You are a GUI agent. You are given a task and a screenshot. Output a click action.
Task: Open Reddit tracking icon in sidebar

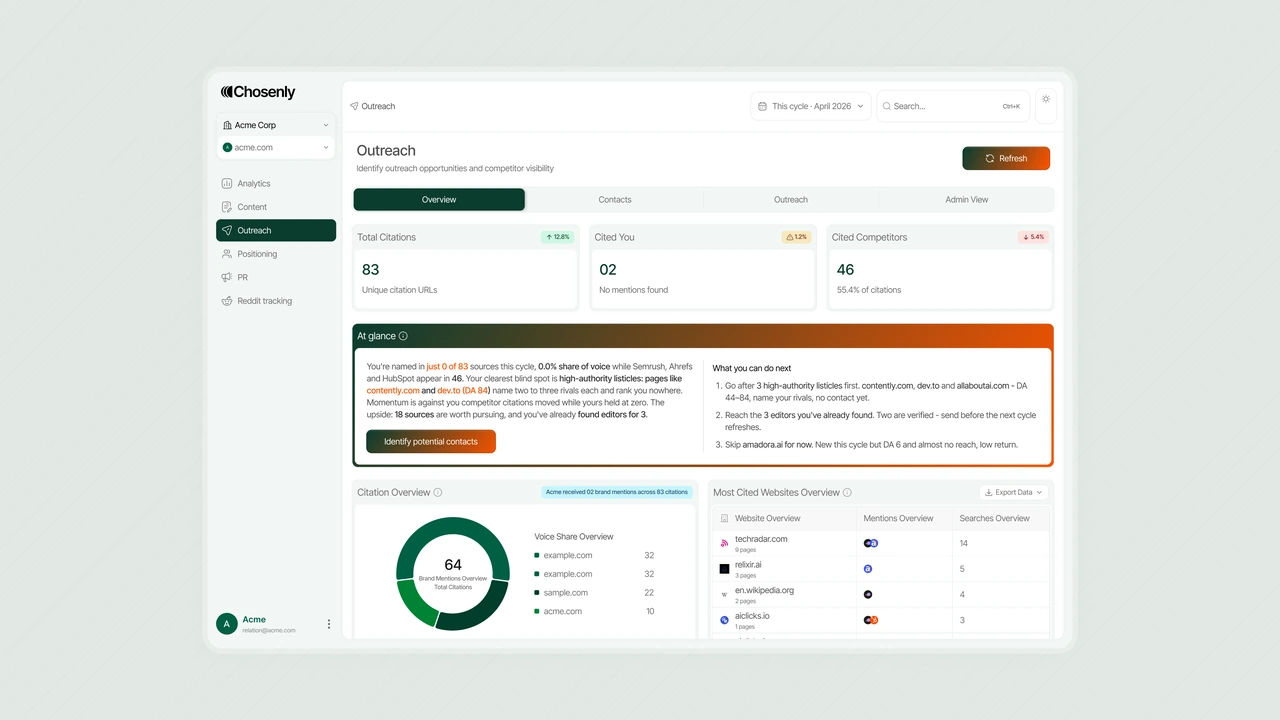click(x=227, y=301)
